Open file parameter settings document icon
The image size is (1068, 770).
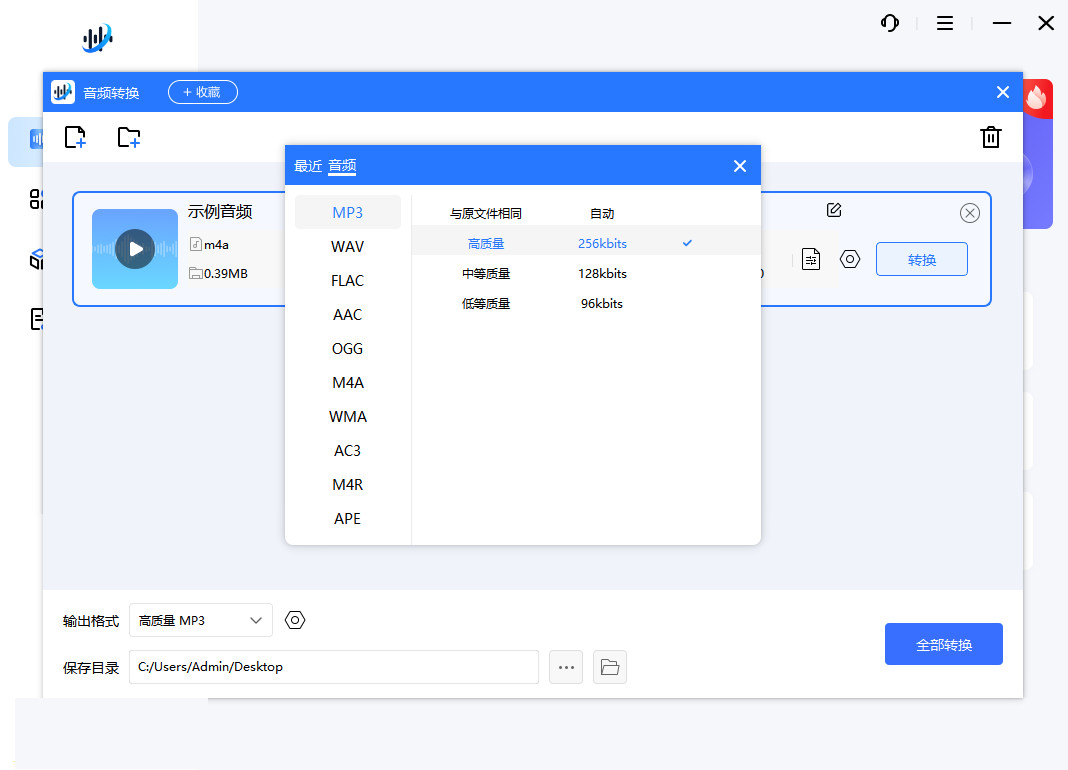click(x=810, y=258)
